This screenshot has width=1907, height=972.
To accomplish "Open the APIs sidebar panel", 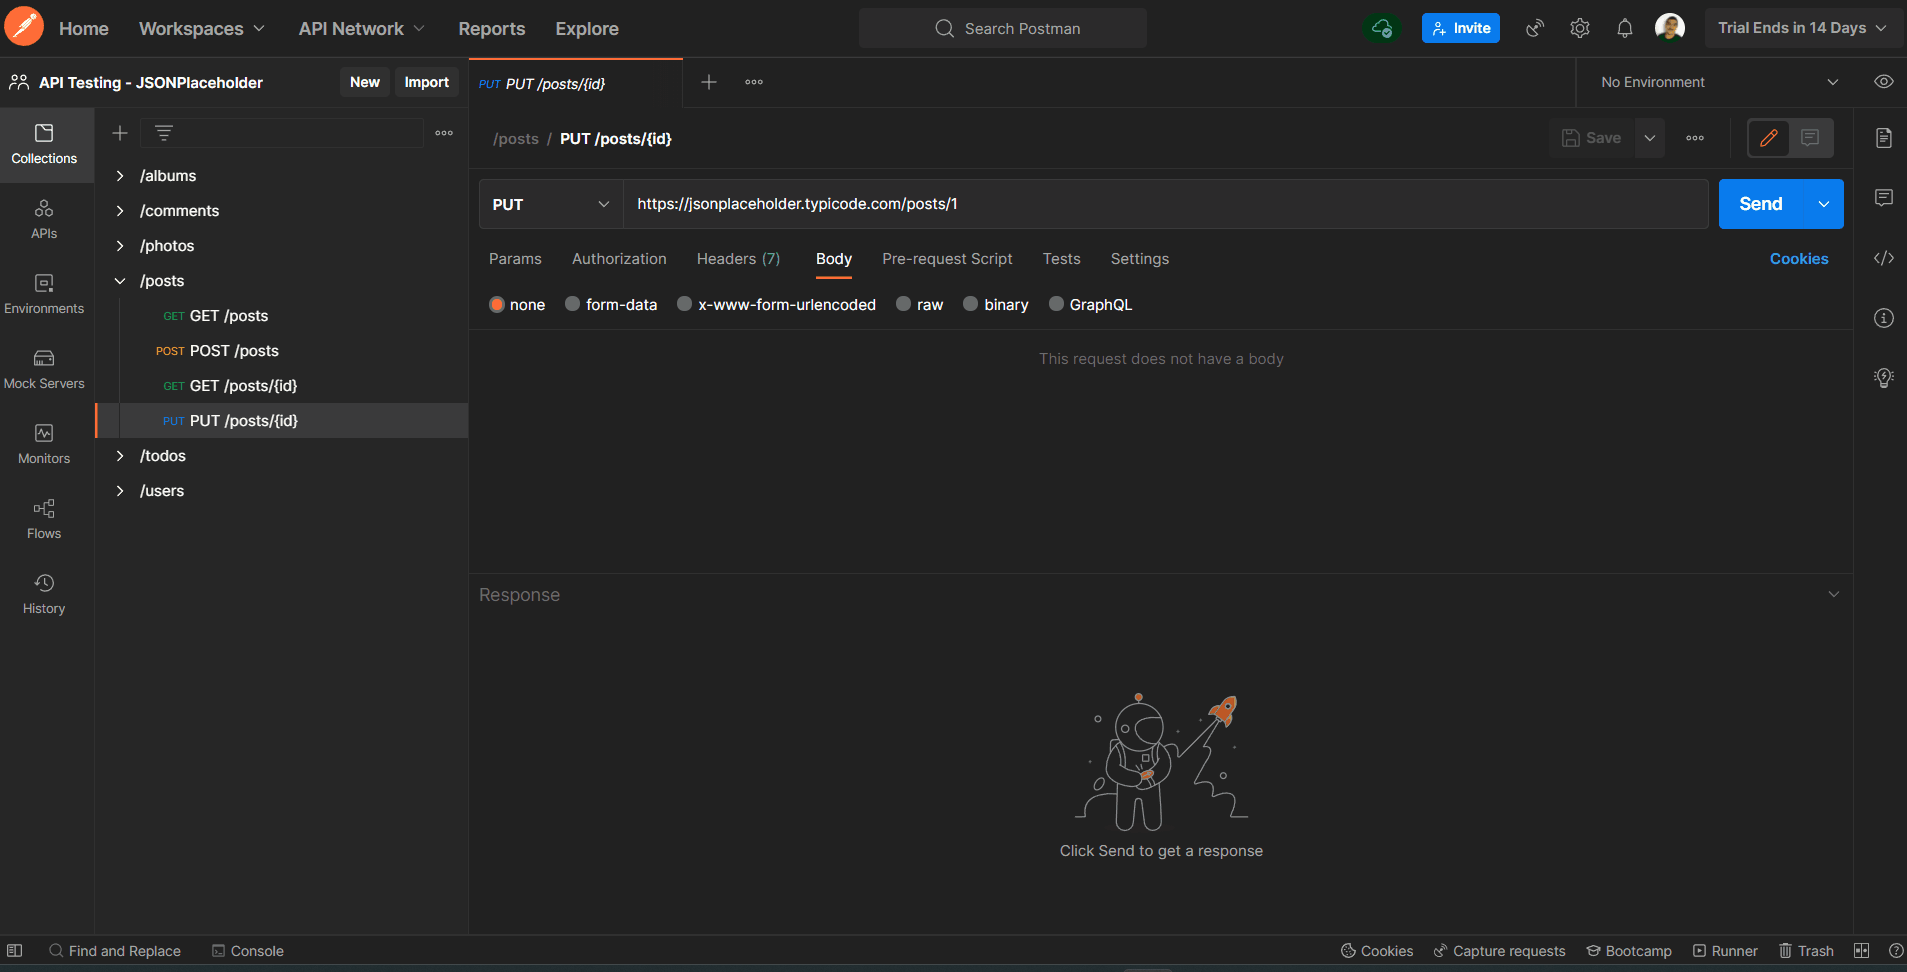I will point(44,220).
